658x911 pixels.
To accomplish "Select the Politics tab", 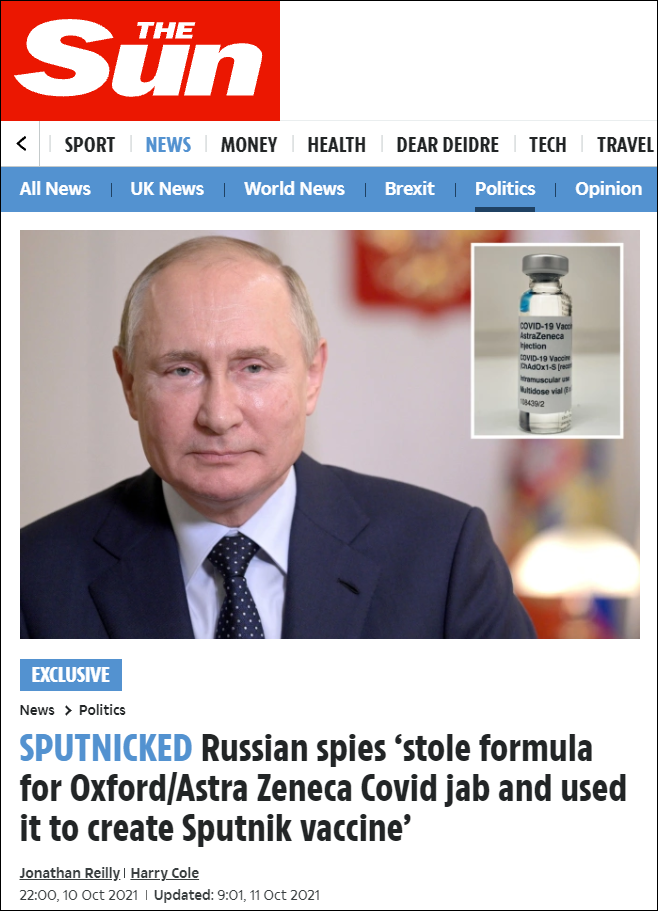I will pos(505,189).
